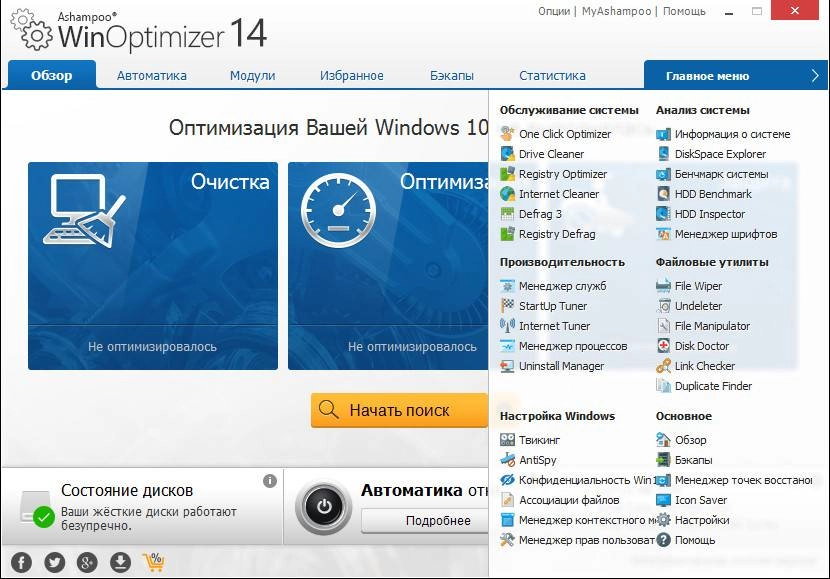Switch to the Бэкапы tab
Viewport: 830px width, 579px height.
pyautogui.click(x=452, y=76)
